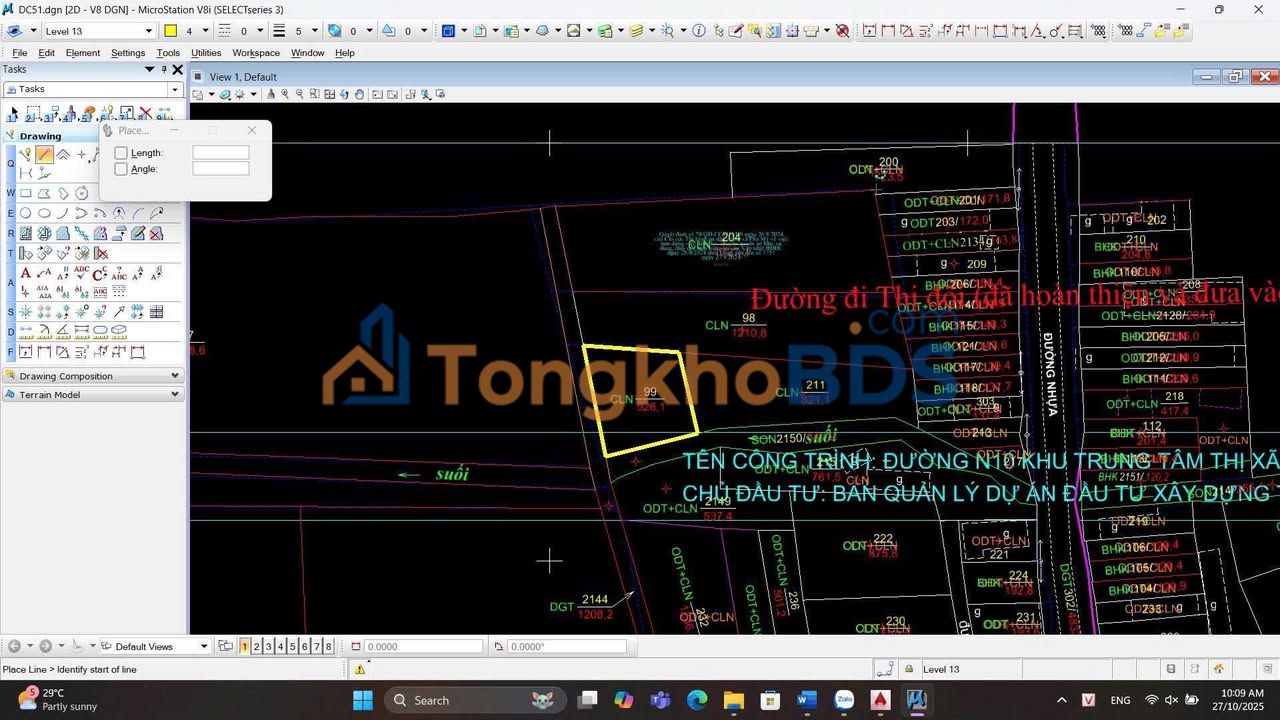1280x720 pixels.
Task: Toggle view 2 button on
Action: (x=256, y=647)
